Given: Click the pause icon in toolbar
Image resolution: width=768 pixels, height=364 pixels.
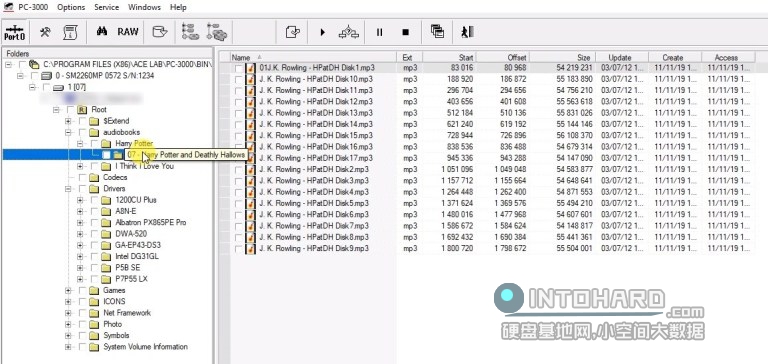Looking at the screenshot, I should pos(379,32).
